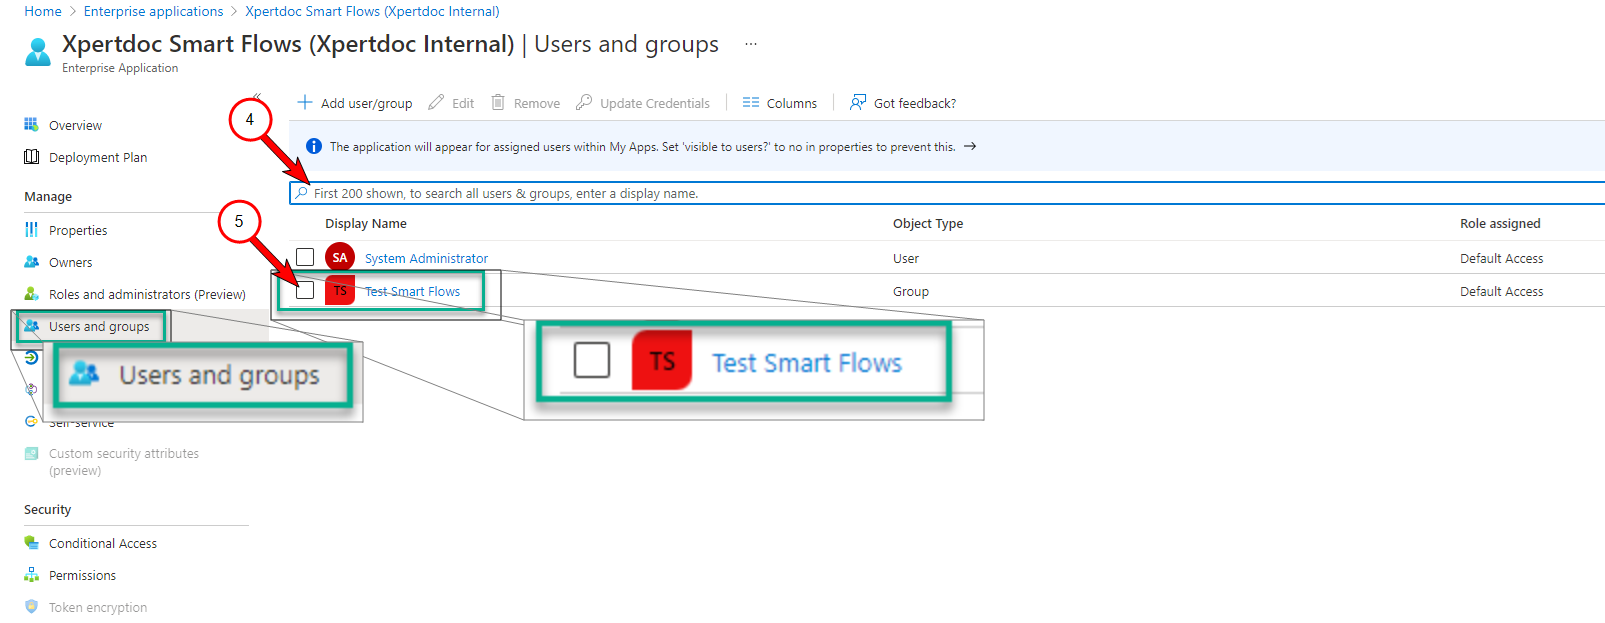Sort by Display Name column header
Image resolution: width=1605 pixels, height=623 pixels.
pyautogui.click(x=366, y=223)
